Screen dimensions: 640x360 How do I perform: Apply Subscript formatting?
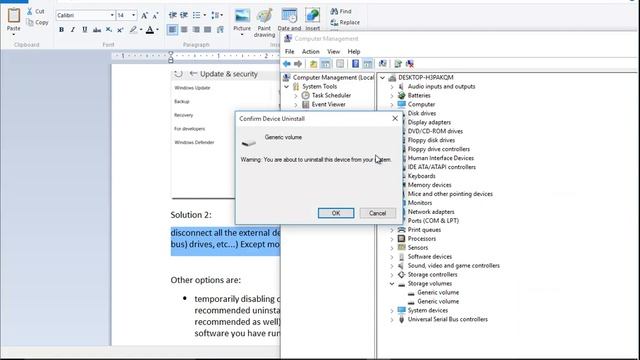(109, 29)
